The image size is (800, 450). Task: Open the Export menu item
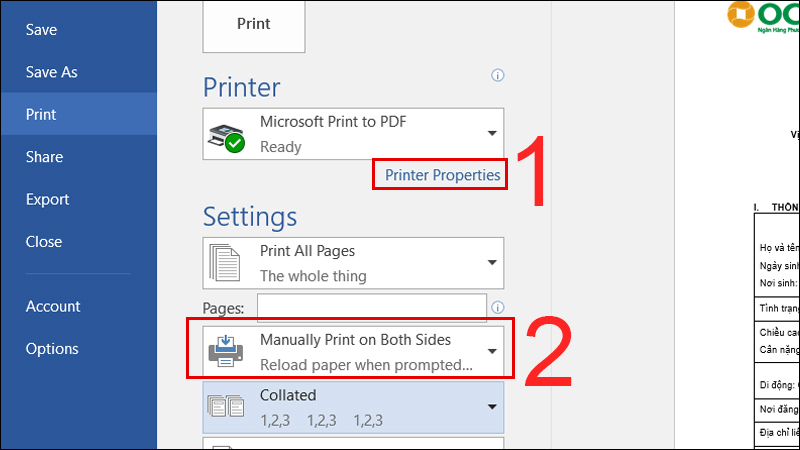pyautogui.click(x=47, y=199)
